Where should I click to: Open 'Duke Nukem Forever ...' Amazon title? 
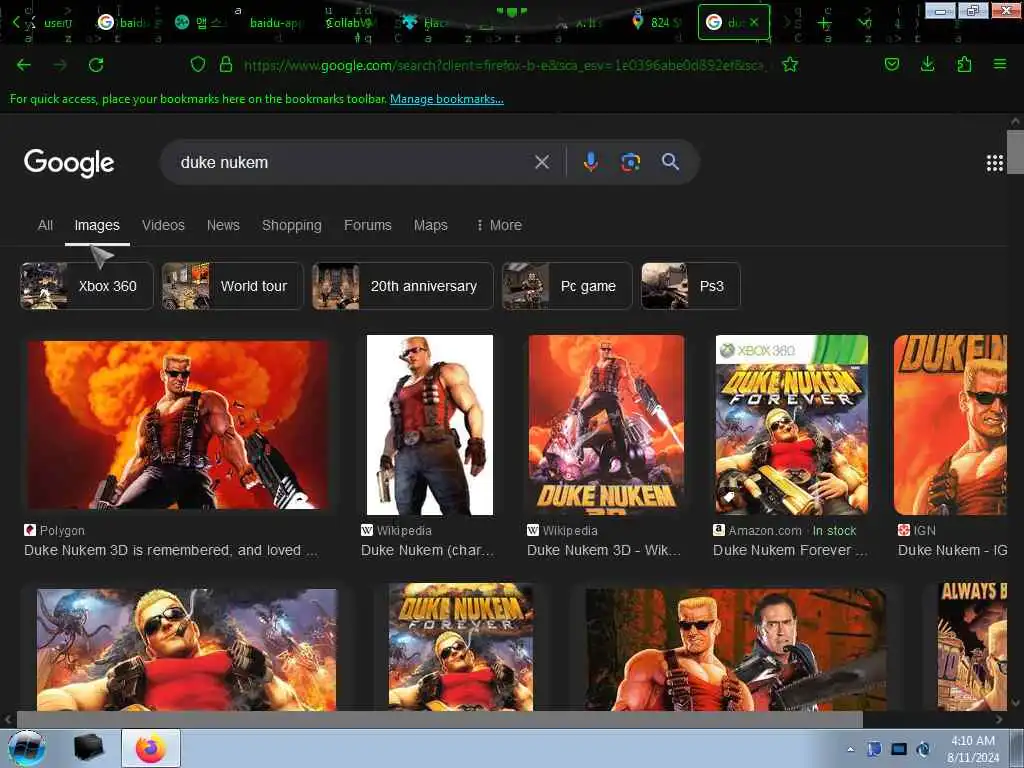click(x=790, y=551)
